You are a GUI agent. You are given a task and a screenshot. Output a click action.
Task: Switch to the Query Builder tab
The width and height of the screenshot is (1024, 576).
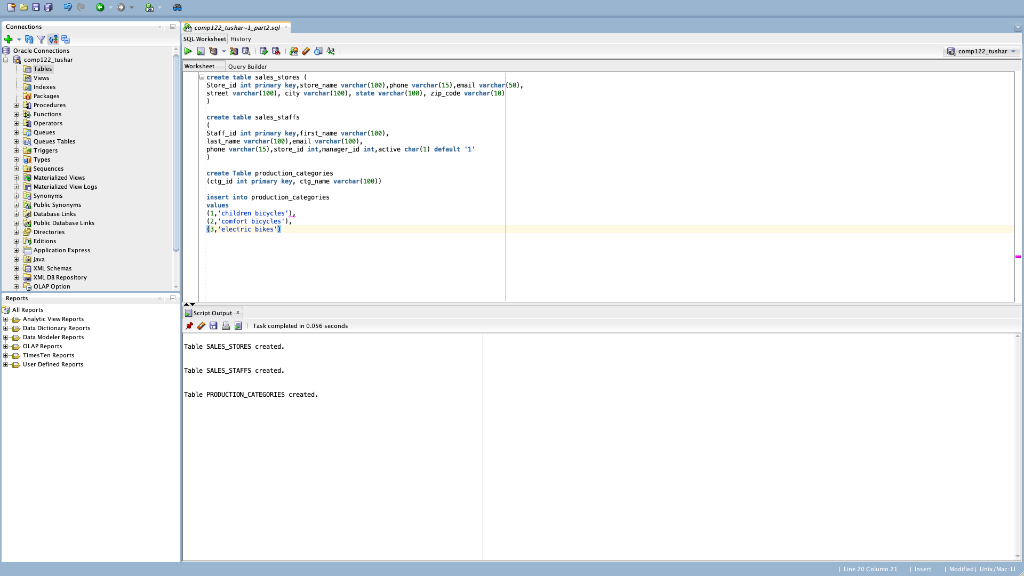click(x=247, y=67)
